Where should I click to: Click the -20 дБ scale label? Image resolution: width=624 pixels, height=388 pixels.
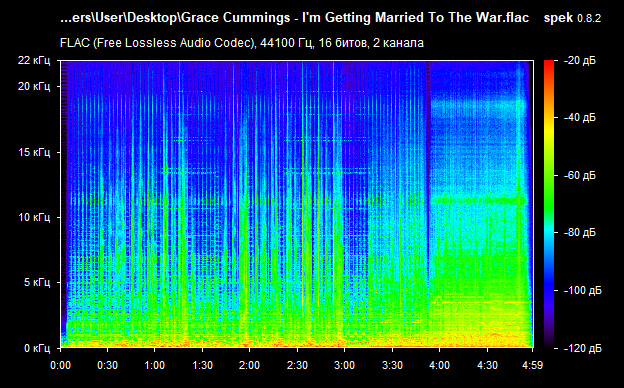[579, 60]
